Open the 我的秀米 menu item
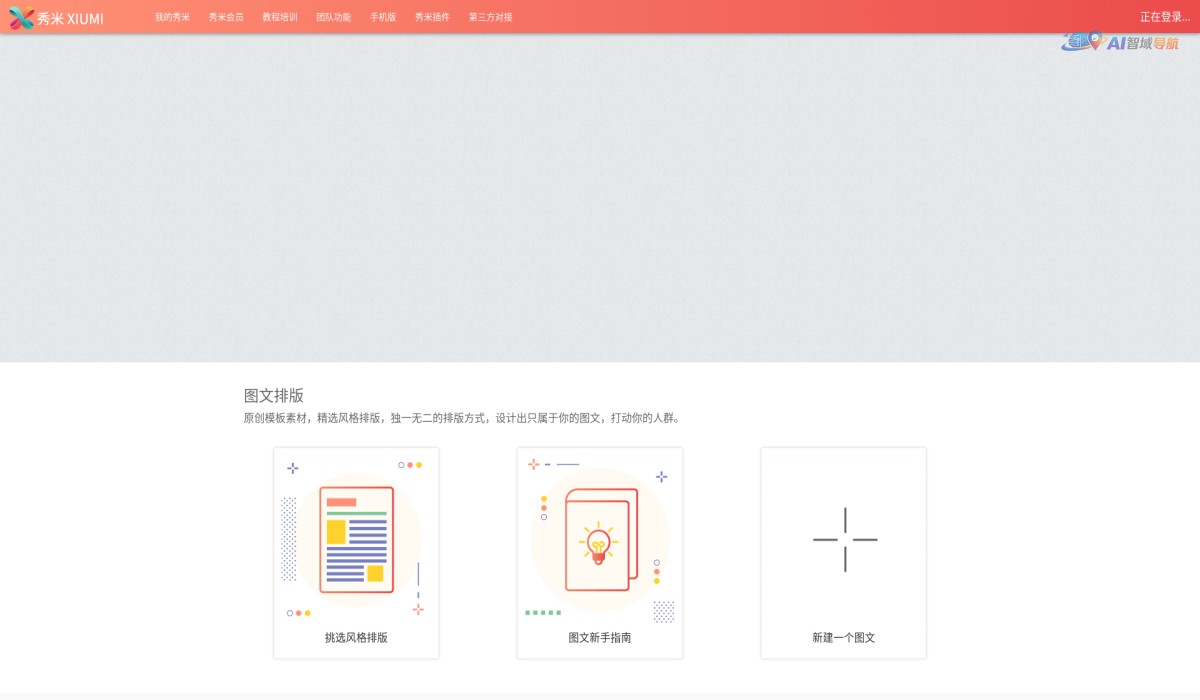The height and width of the screenshot is (700, 1200). [x=172, y=16]
